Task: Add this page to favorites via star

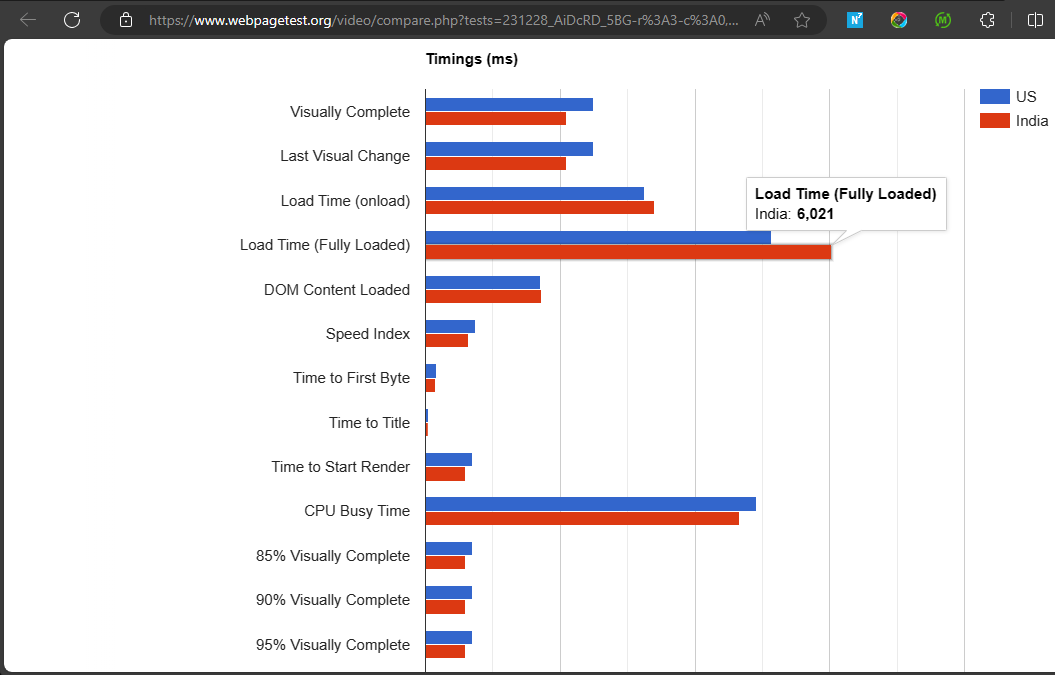Action: click(801, 19)
